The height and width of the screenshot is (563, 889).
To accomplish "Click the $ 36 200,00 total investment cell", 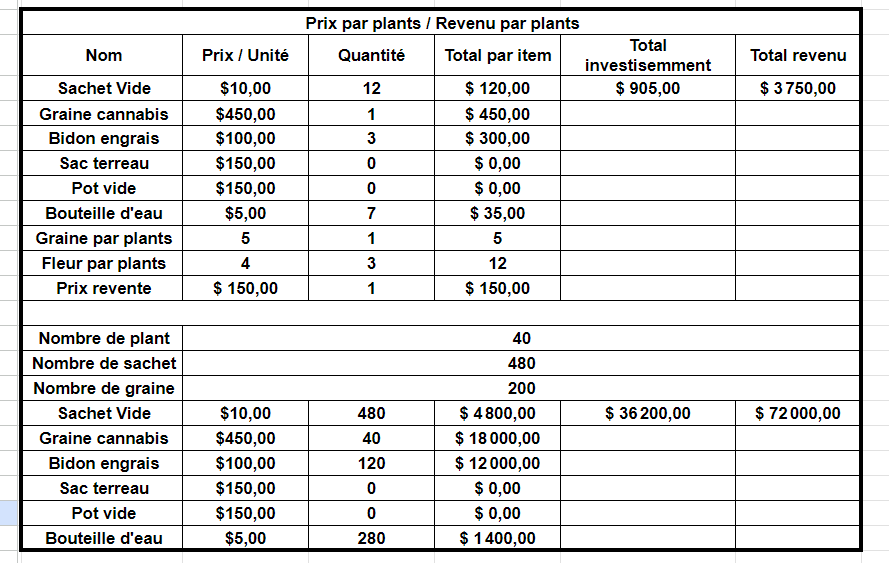I will (x=647, y=414).
